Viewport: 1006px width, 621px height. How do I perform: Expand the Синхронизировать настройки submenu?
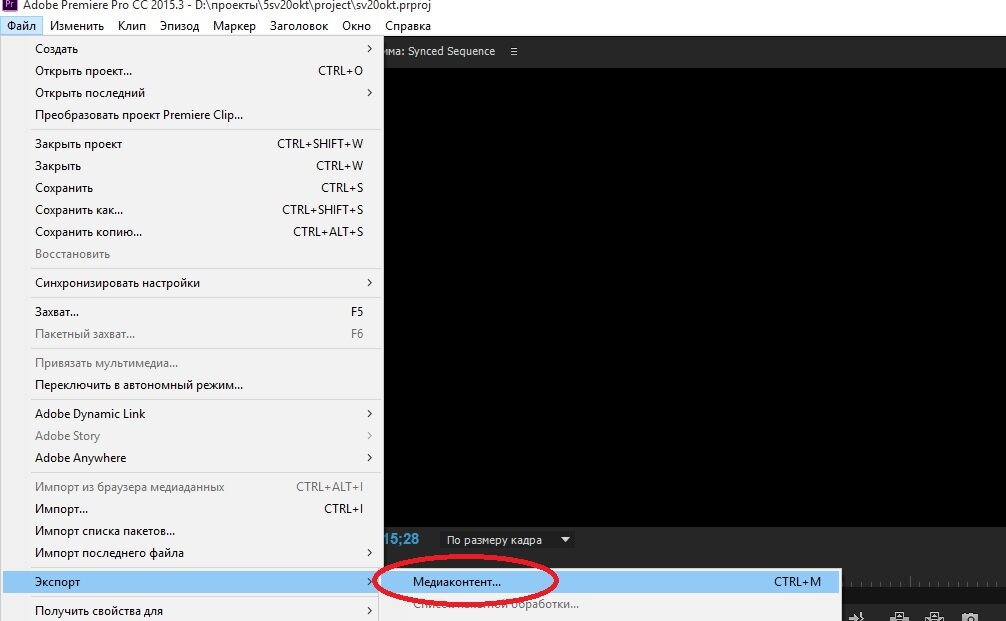192,283
